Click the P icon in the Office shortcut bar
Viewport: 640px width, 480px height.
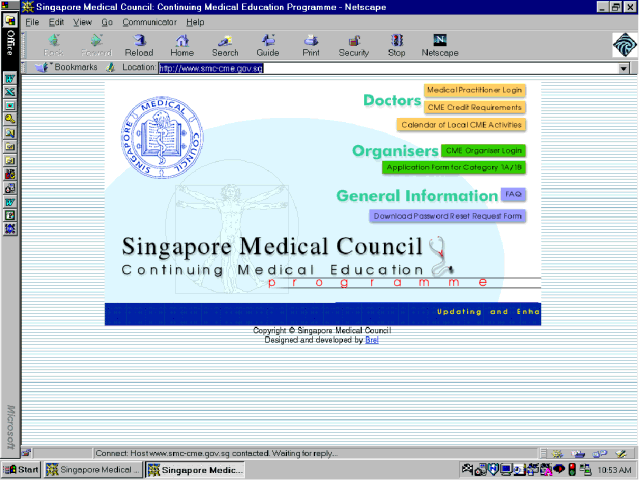click(x=10, y=216)
